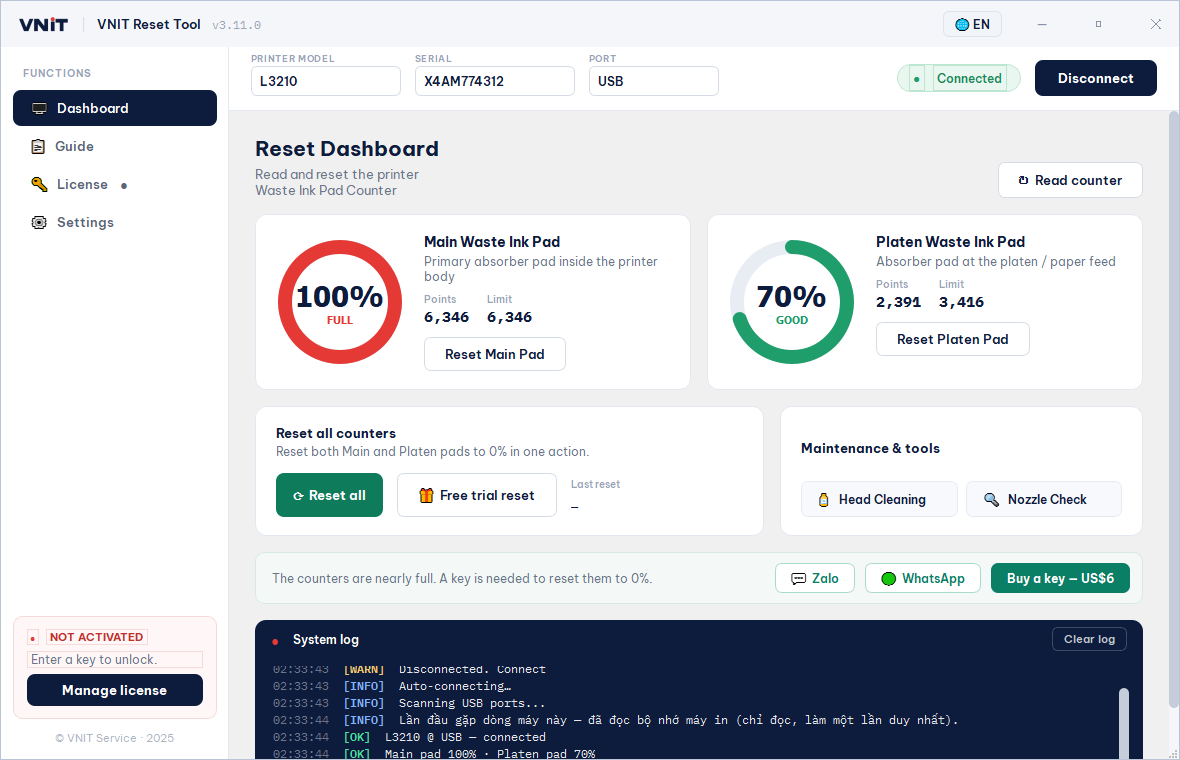
Task: Open the Guide section
Action: point(115,147)
